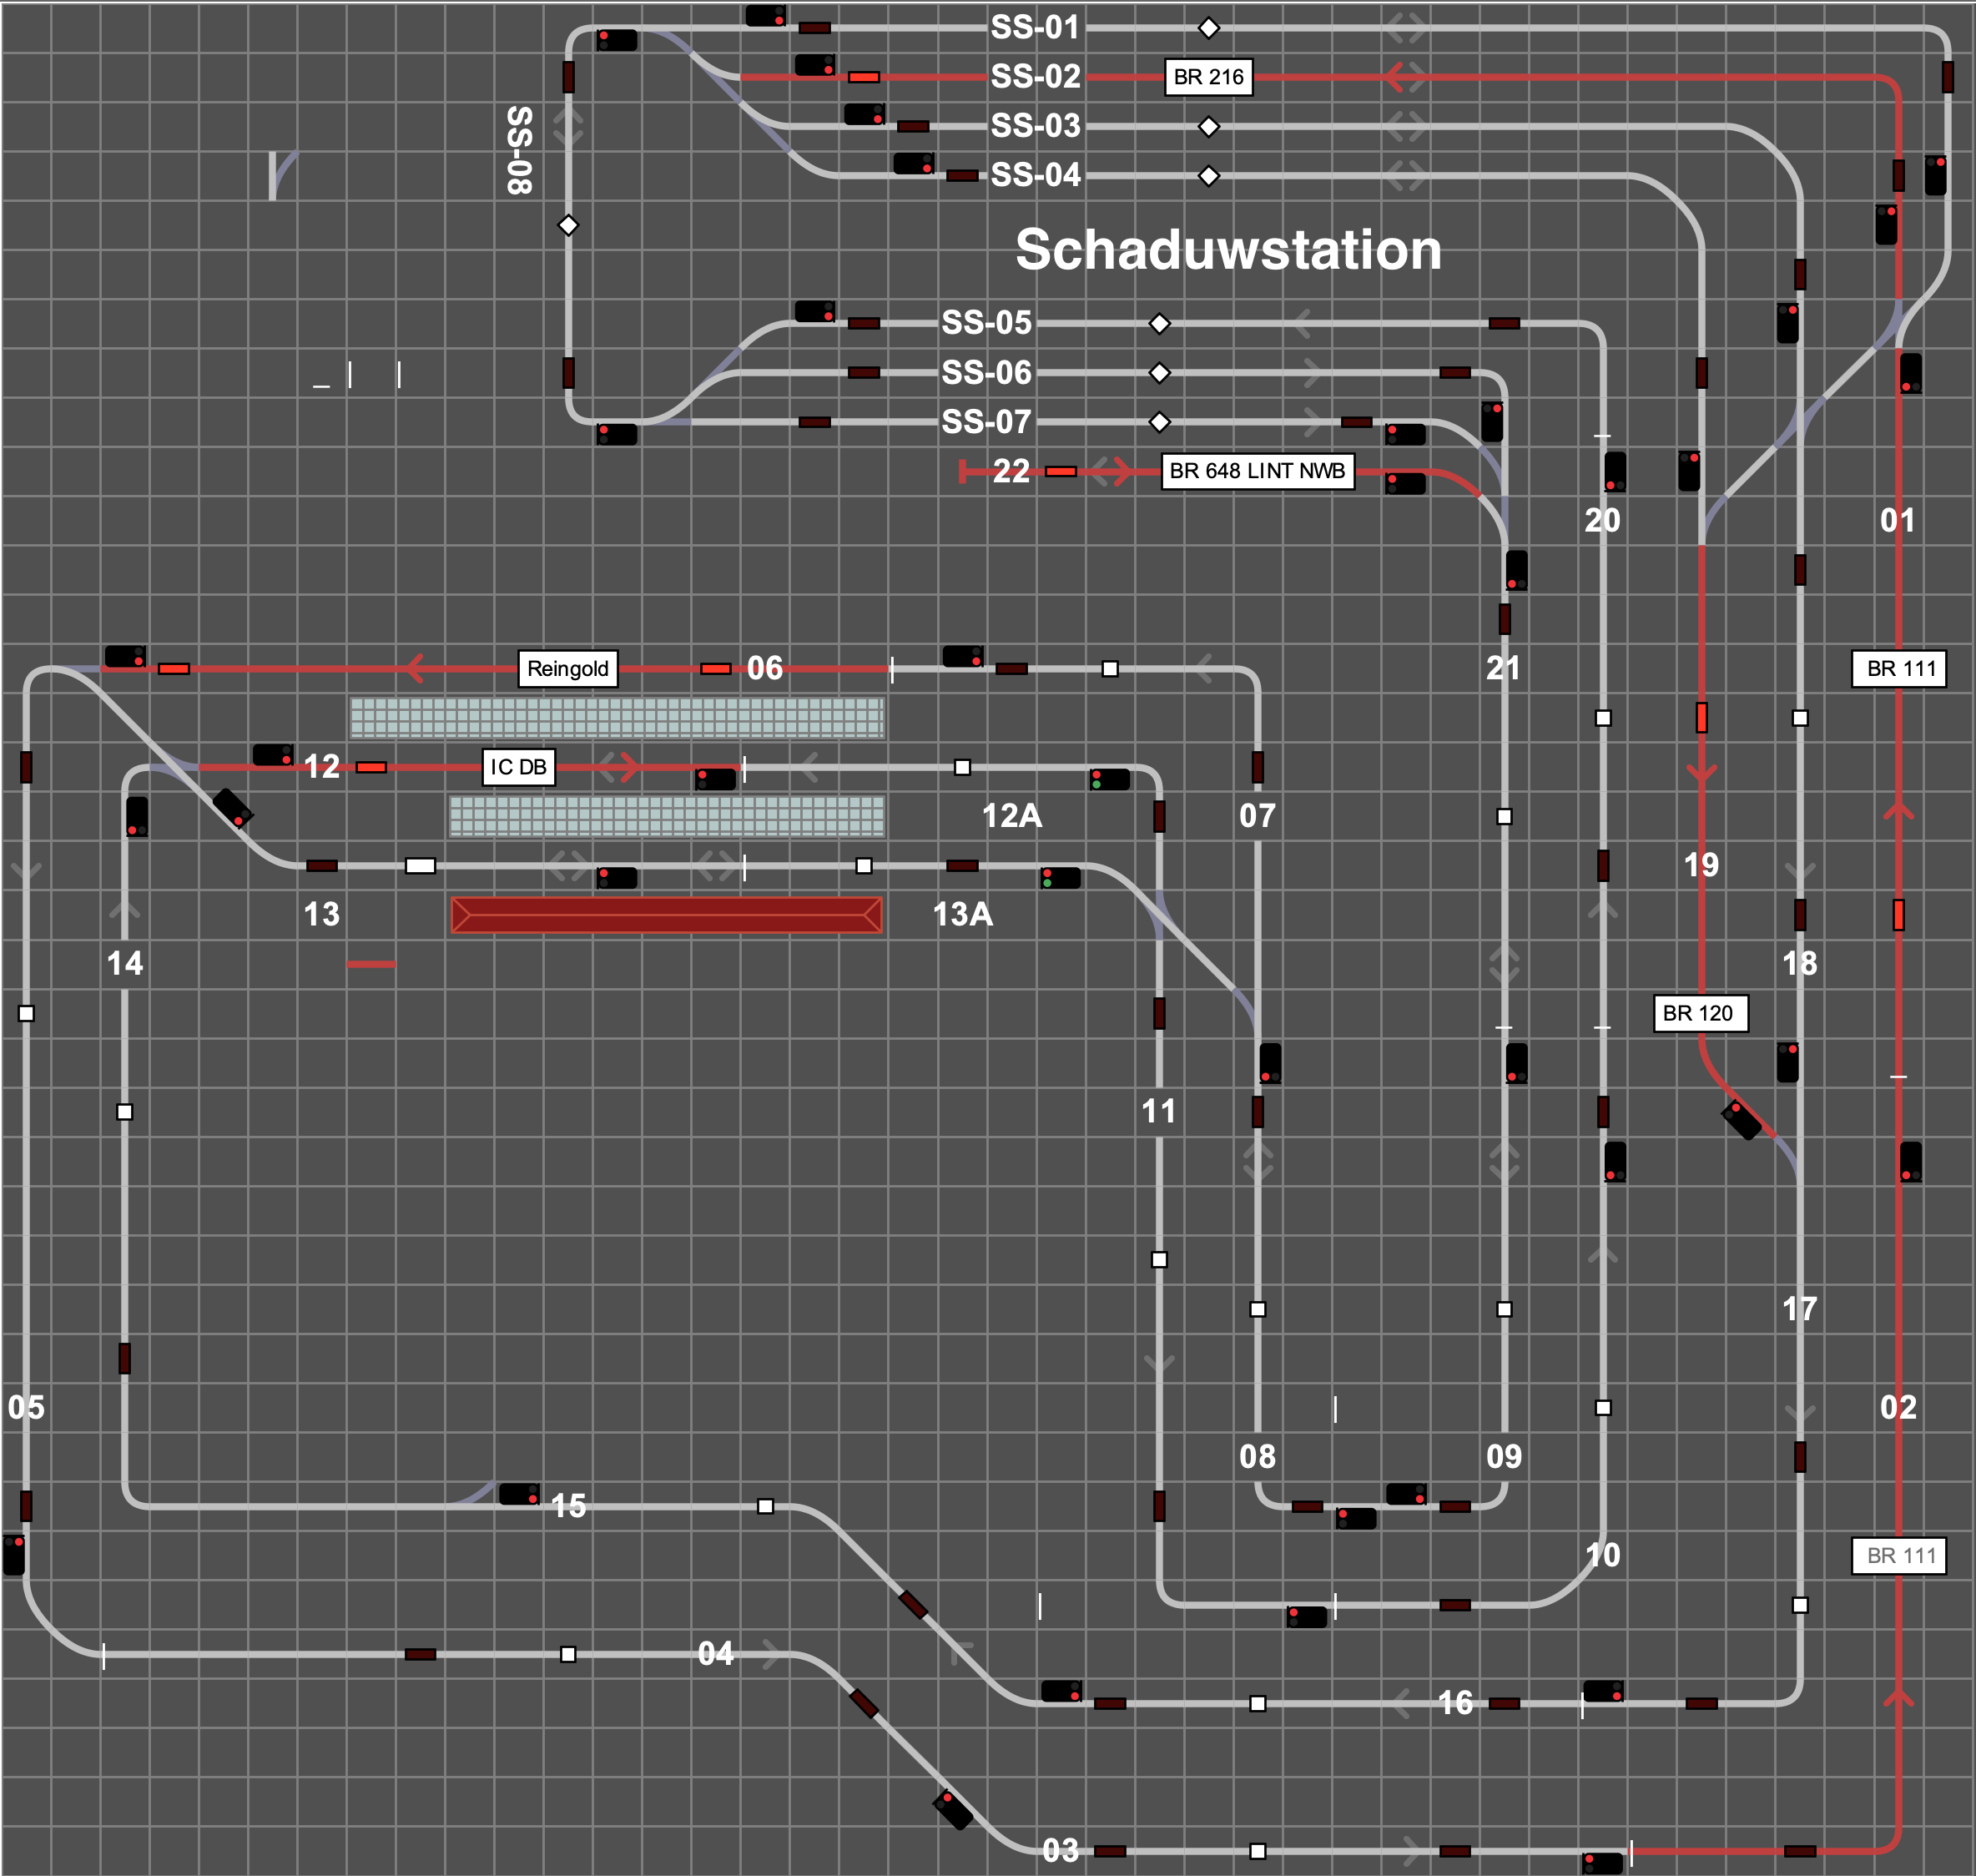This screenshot has height=1876, width=1976.
Task: Click the white square sensor below label 11
Action: point(1159,1260)
